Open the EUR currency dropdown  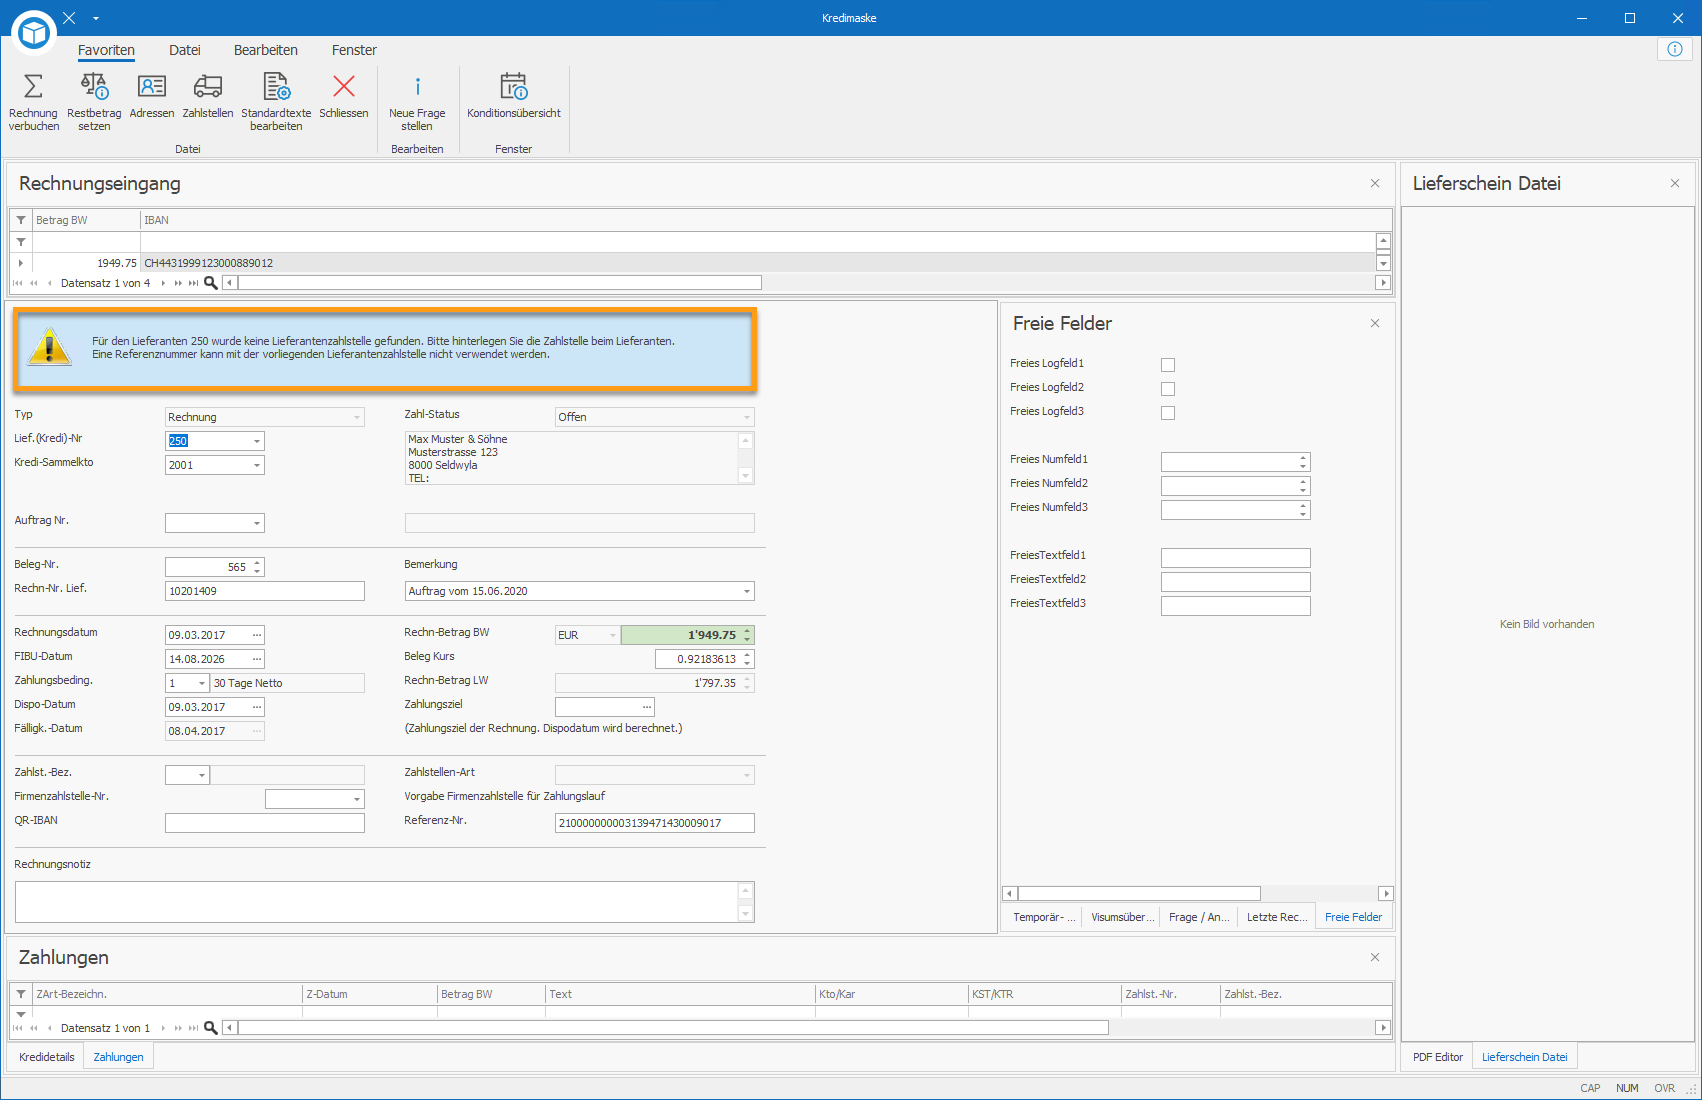click(613, 635)
